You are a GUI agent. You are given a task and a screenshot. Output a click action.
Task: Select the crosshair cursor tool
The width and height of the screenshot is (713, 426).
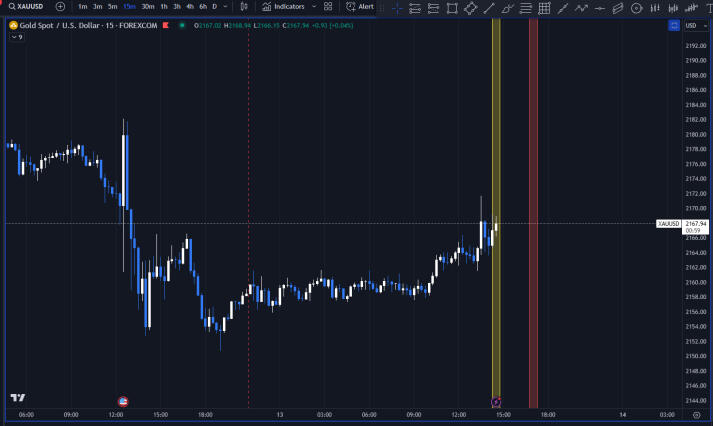click(397, 8)
